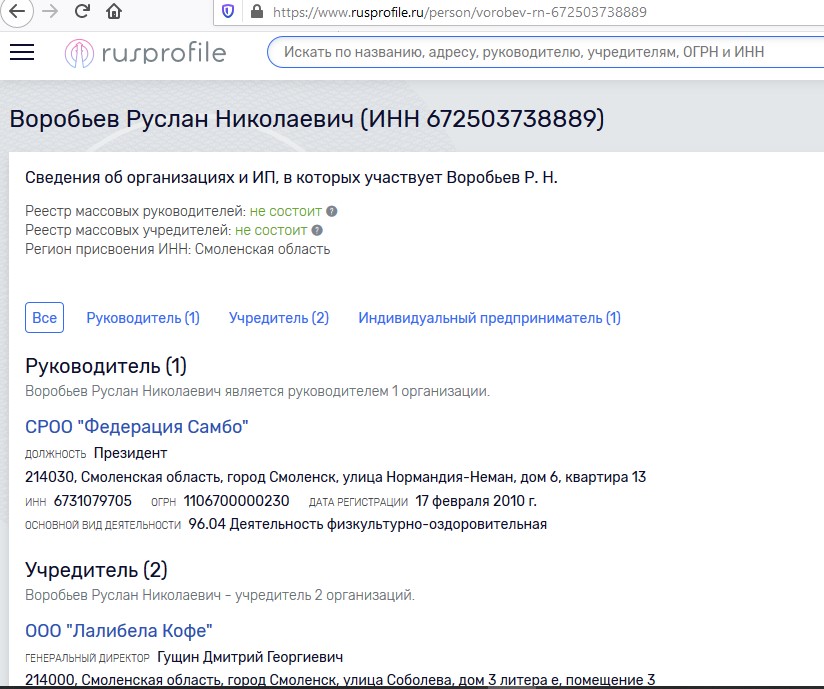Show help for mass founders registry

(x=317, y=230)
